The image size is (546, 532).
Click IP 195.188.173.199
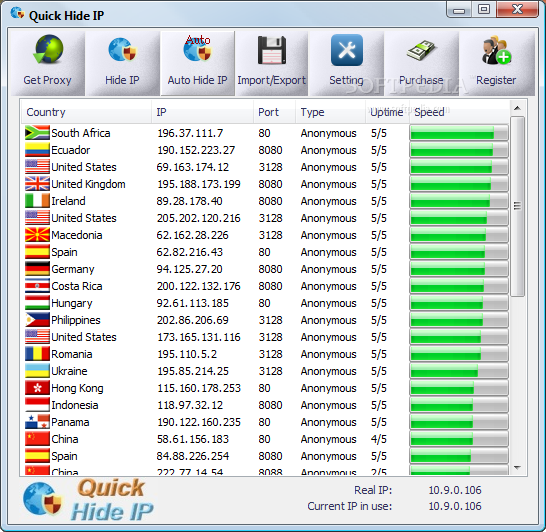click(198, 184)
